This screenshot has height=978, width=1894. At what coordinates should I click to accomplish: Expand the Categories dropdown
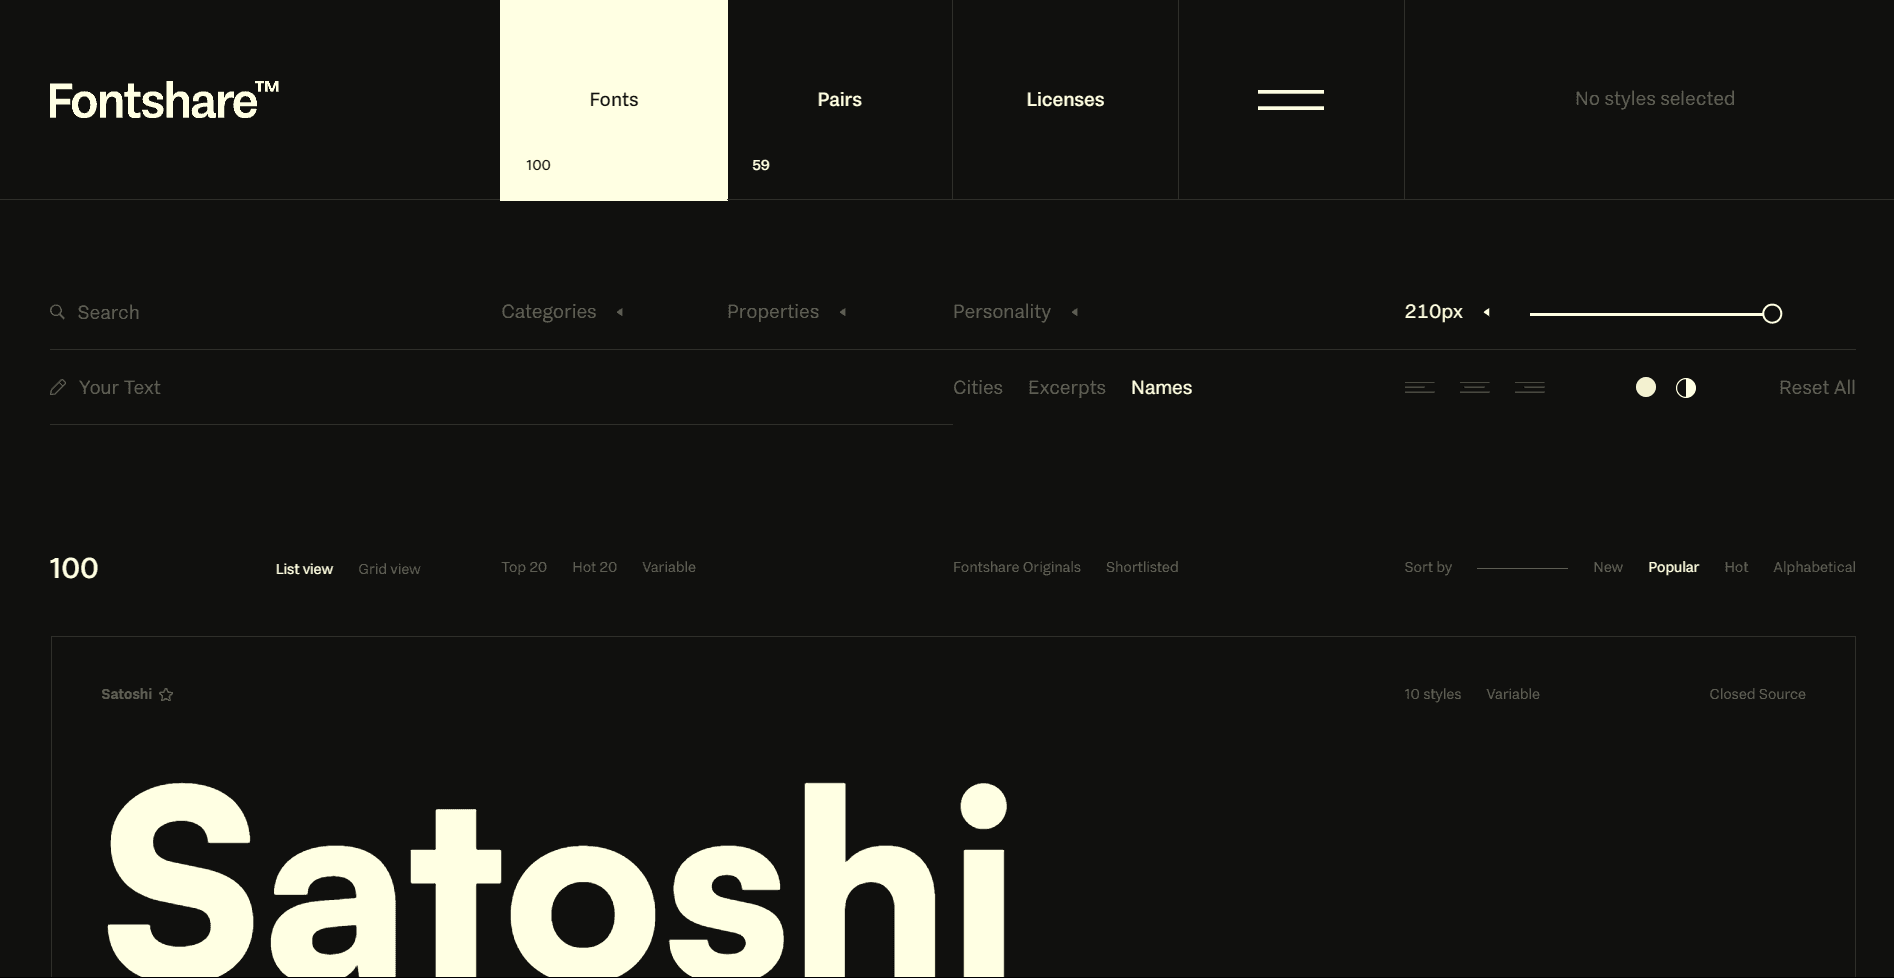coord(548,312)
